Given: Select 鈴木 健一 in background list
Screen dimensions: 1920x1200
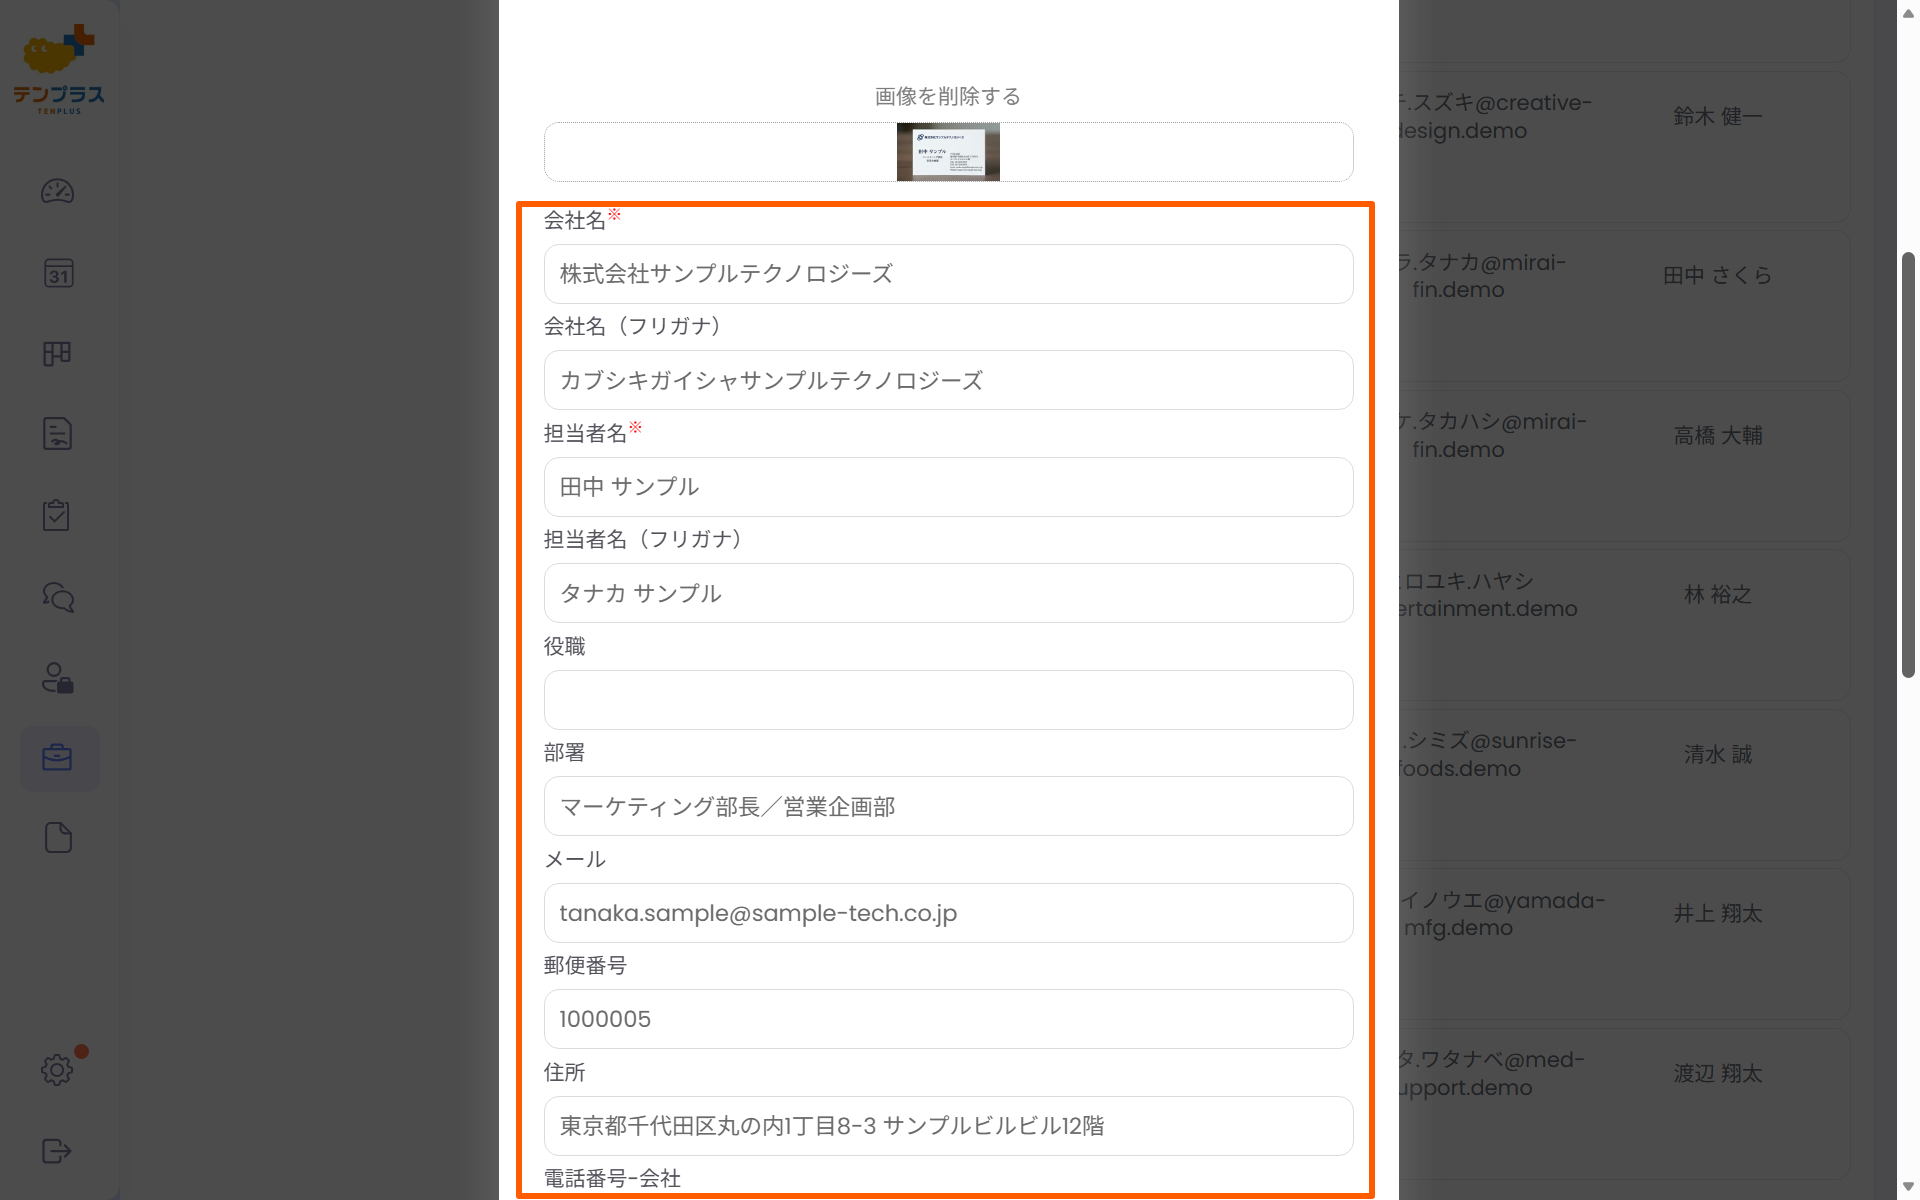Looking at the screenshot, I should click(x=1717, y=116).
